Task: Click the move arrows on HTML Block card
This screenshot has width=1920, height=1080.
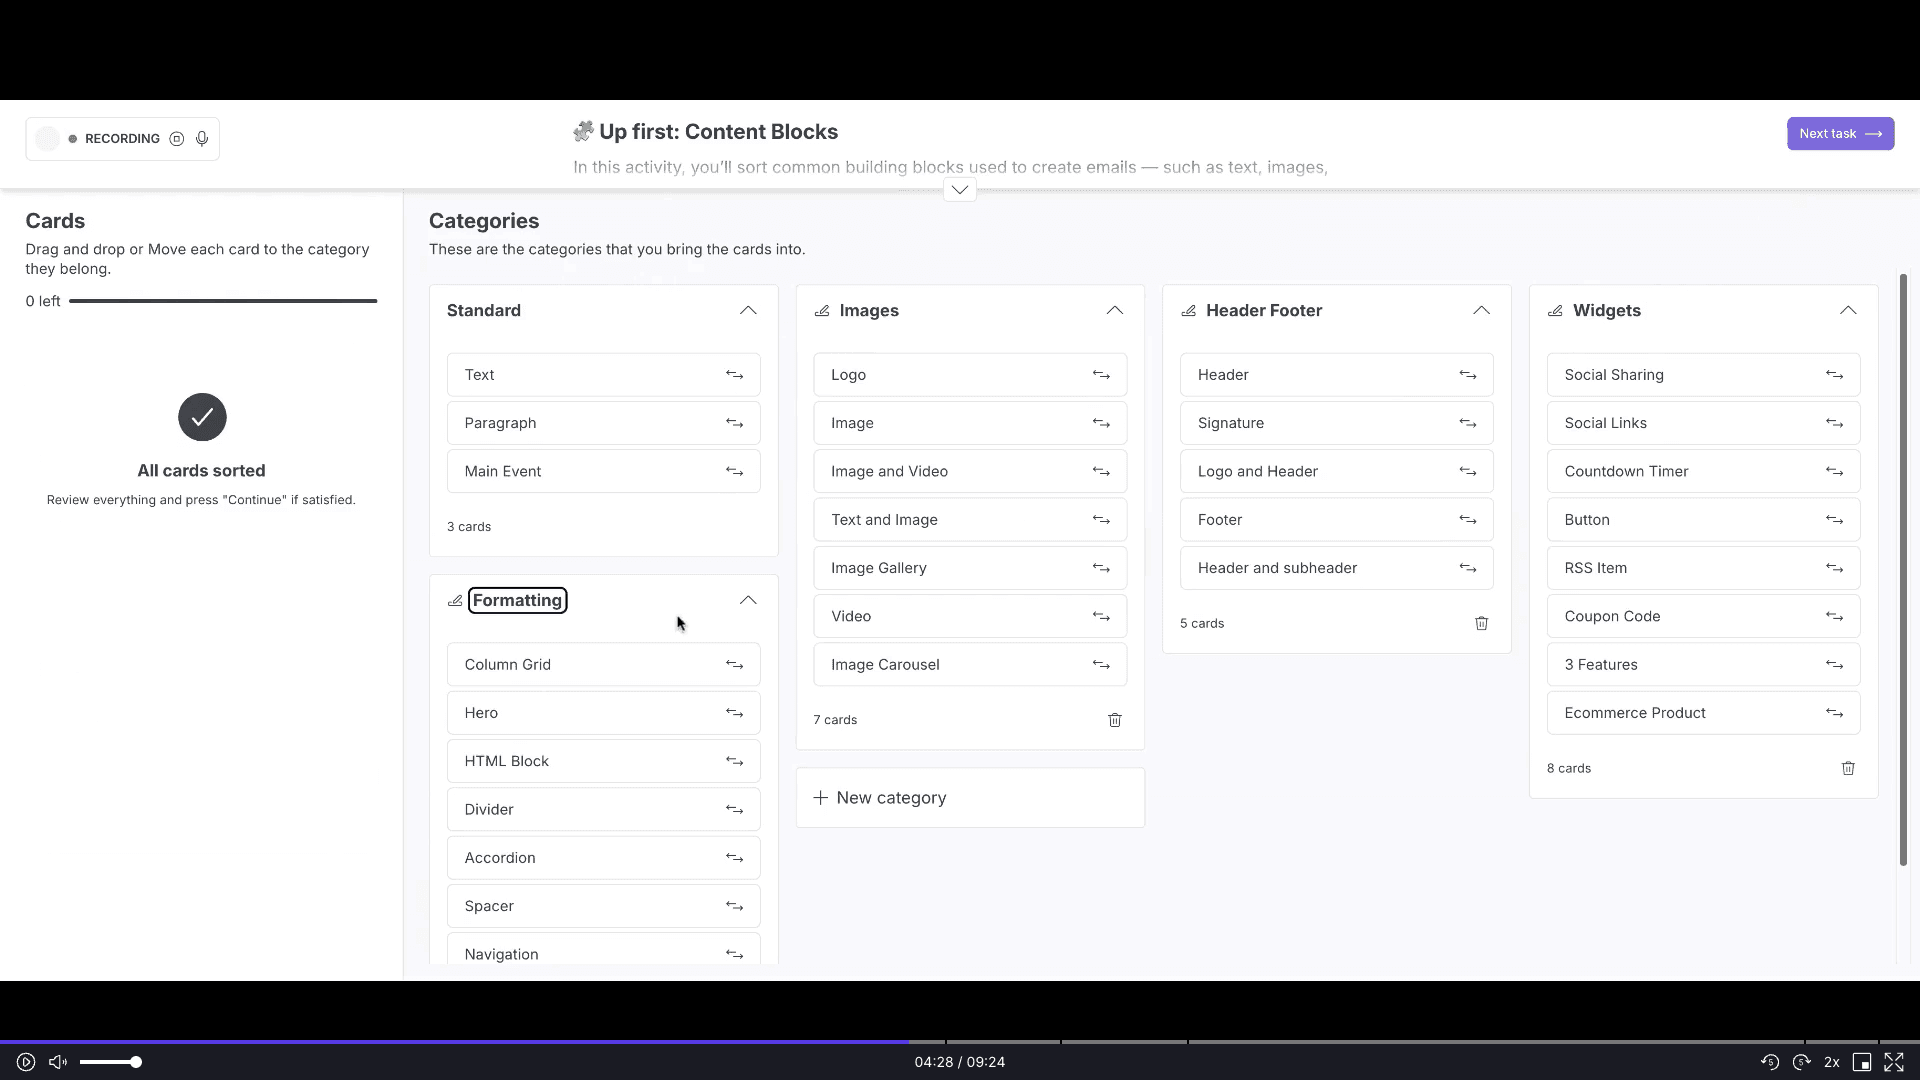Action: [734, 761]
